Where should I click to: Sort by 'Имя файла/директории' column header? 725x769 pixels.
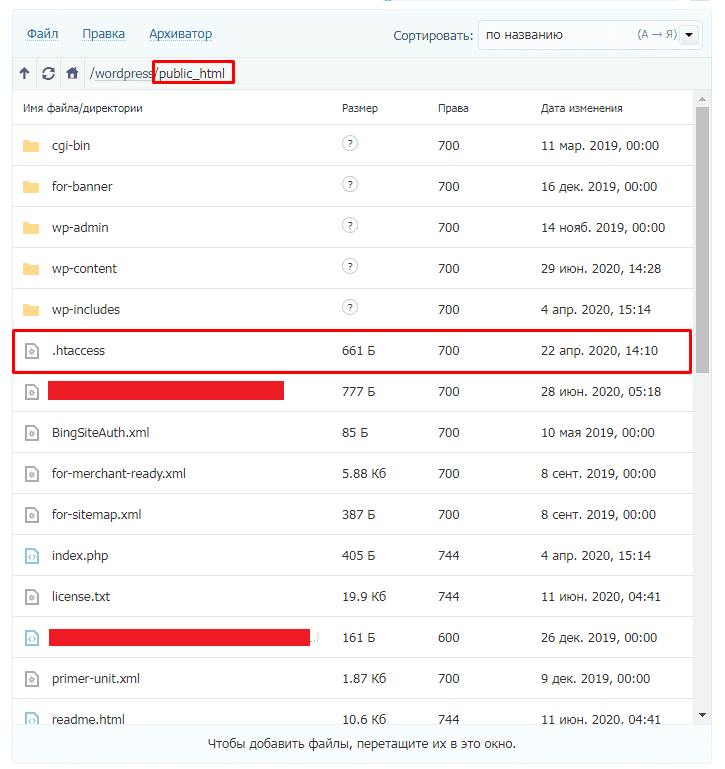83,108
